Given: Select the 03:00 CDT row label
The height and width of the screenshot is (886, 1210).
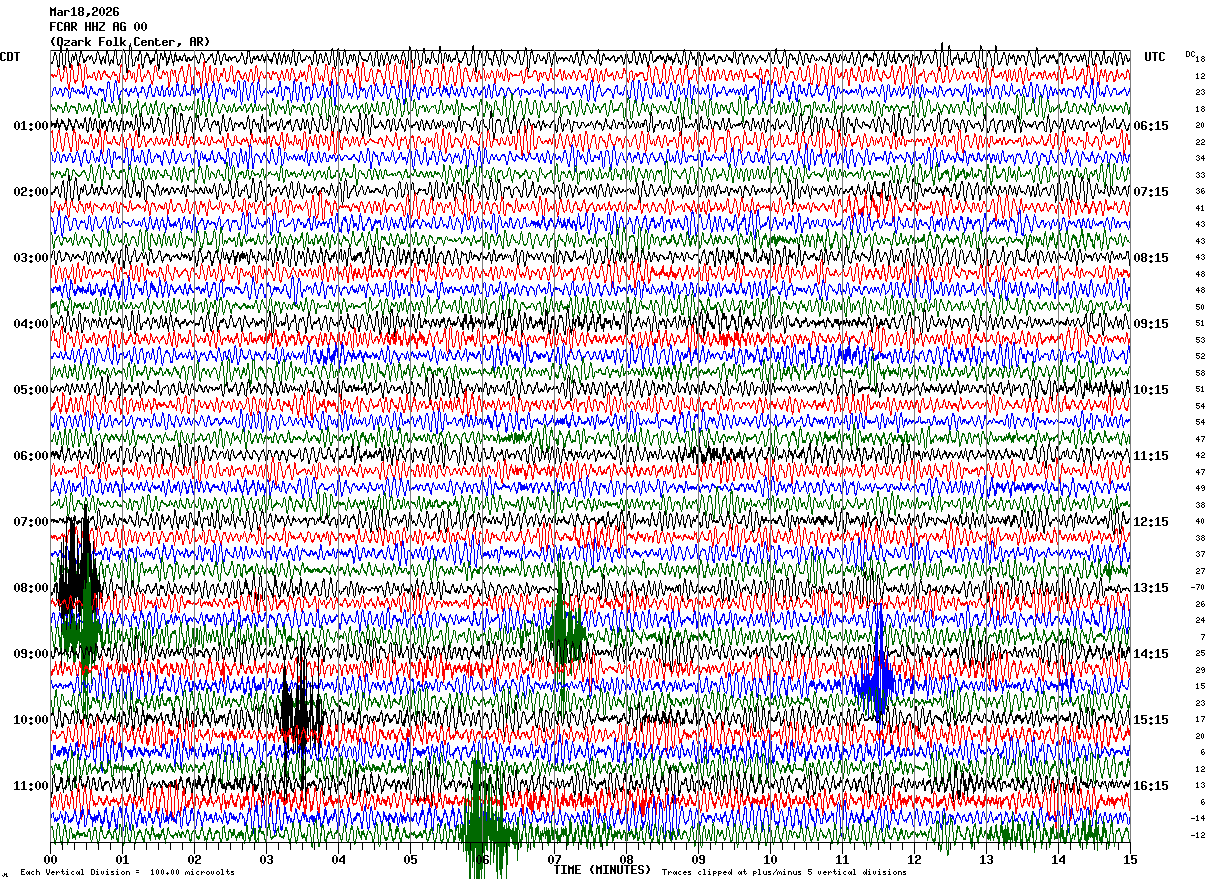Looking at the screenshot, I should tap(31, 258).
